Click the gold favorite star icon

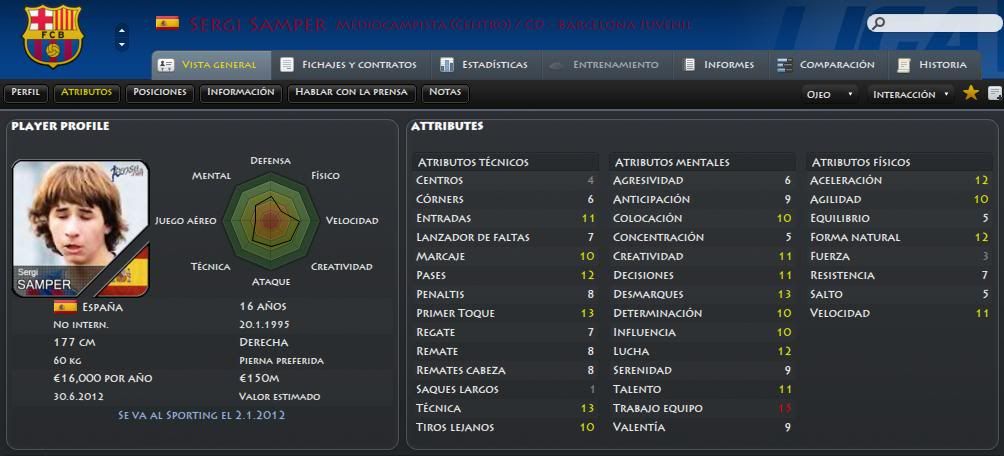point(971,94)
